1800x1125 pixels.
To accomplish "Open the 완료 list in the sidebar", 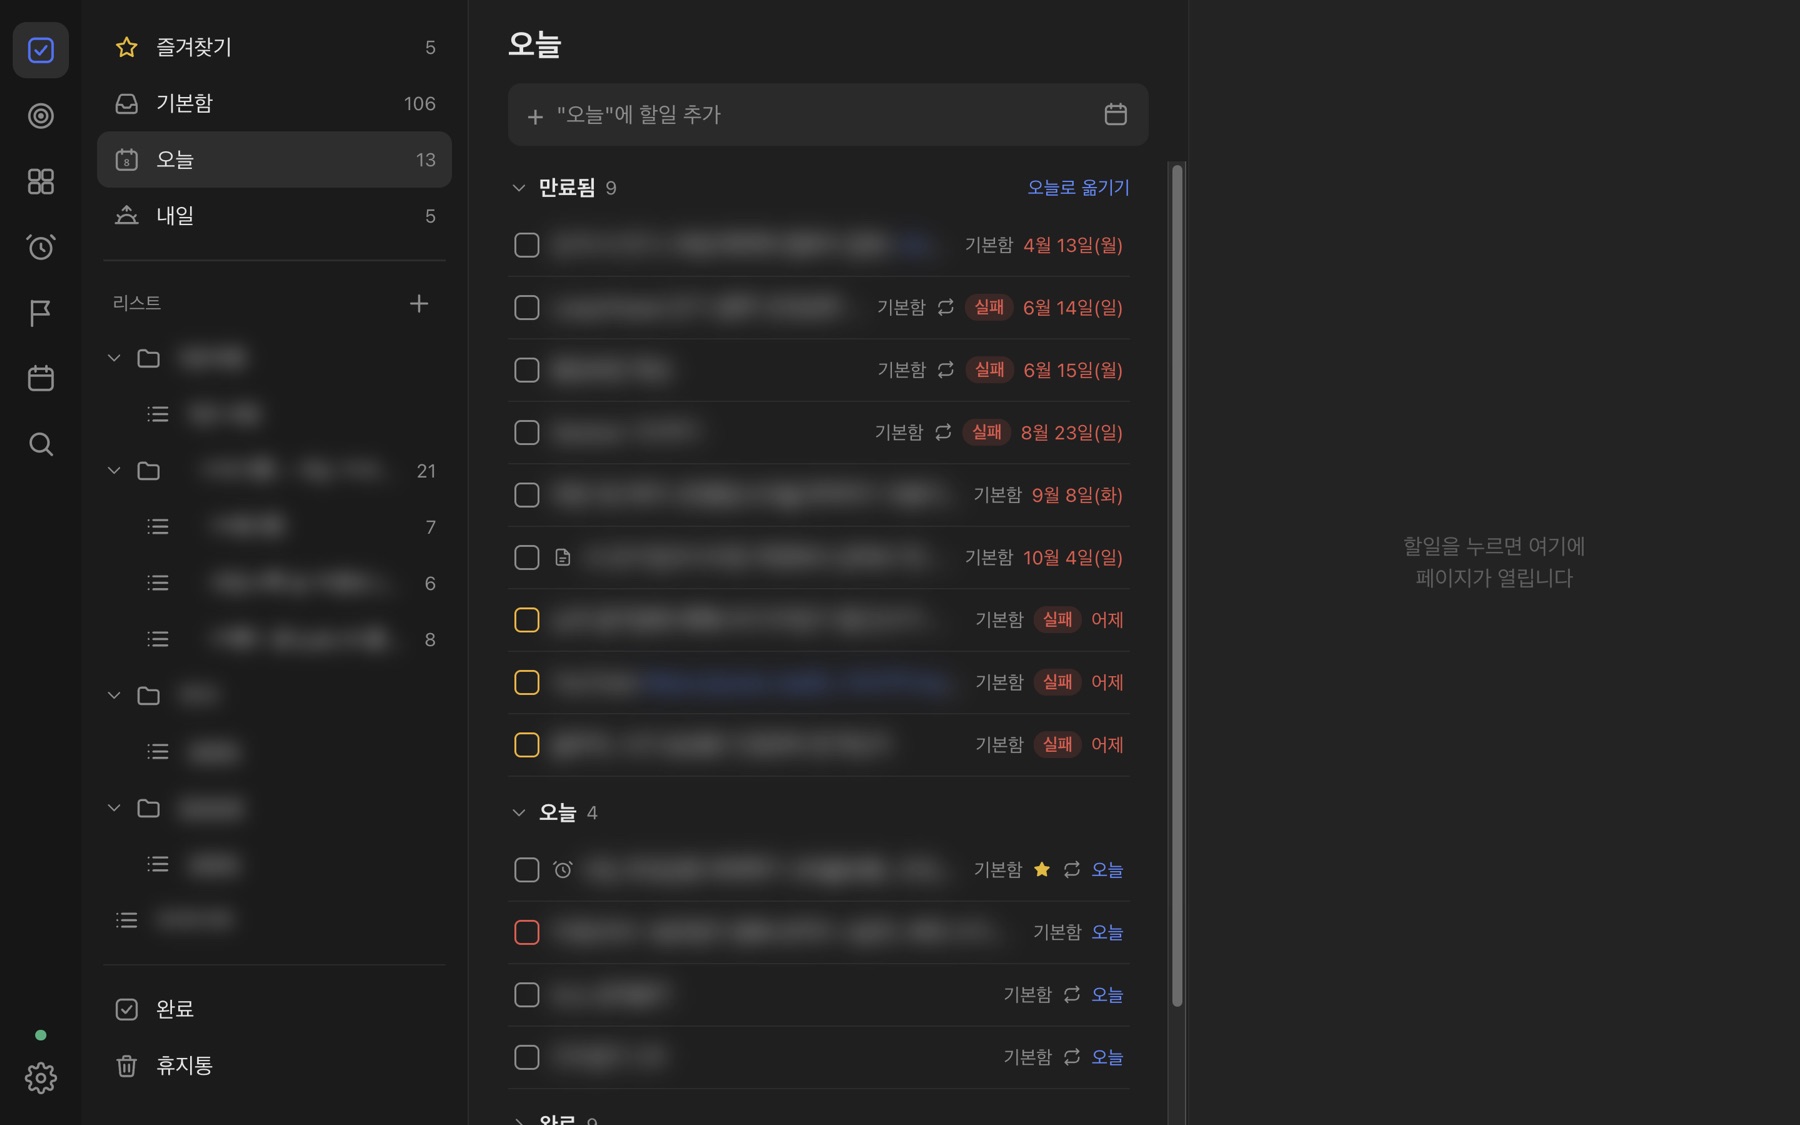I will click(x=274, y=1009).
